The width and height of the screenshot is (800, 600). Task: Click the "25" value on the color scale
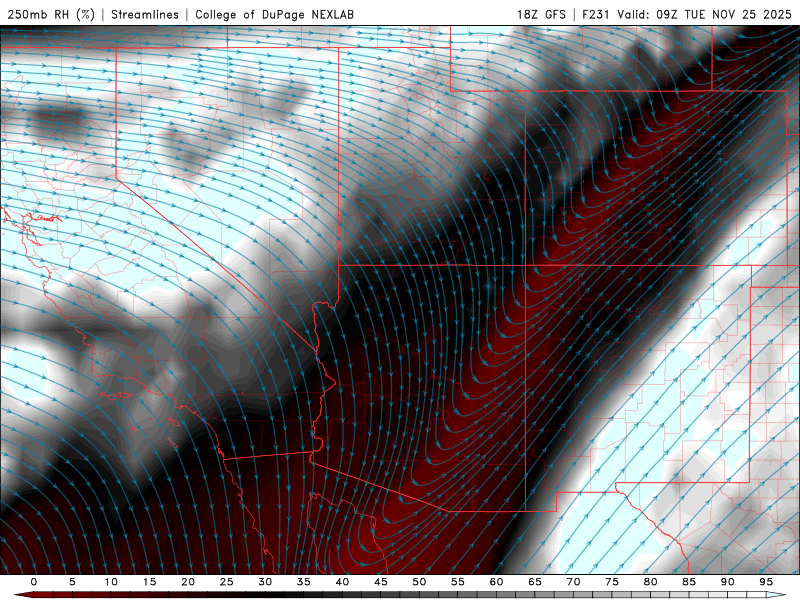tap(227, 582)
